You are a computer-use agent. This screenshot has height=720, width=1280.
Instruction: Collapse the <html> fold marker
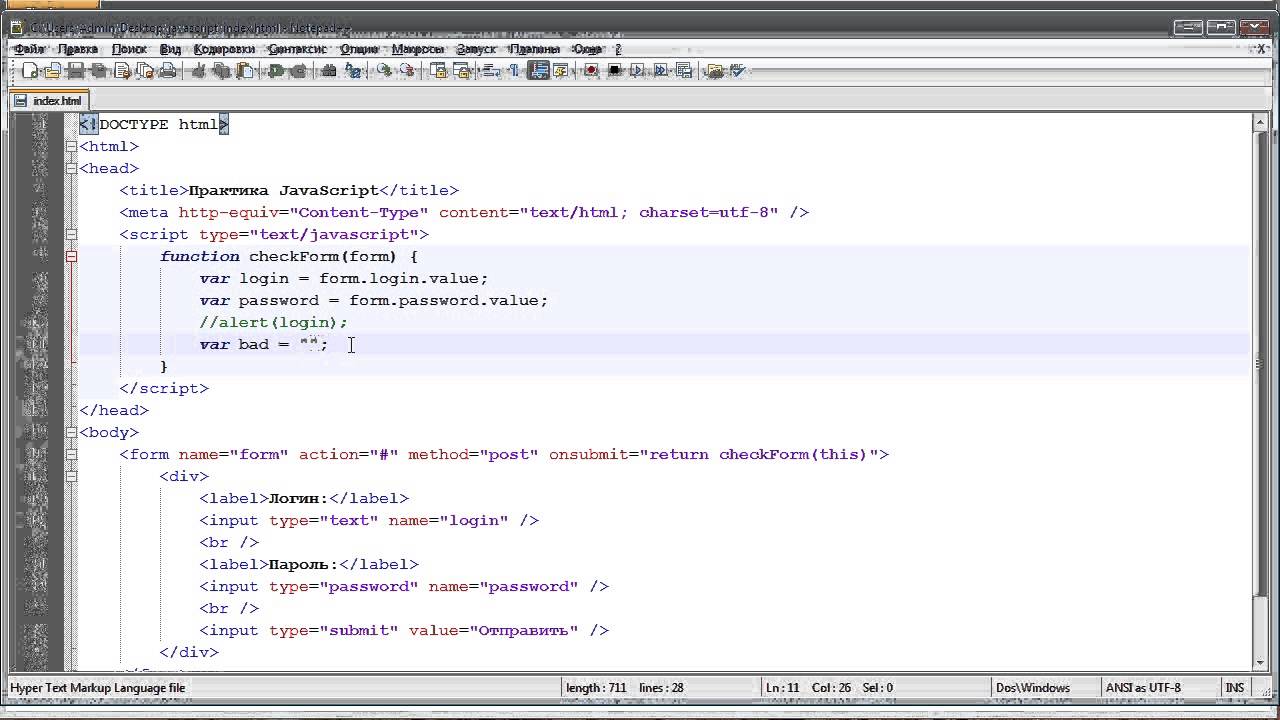[x=71, y=146]
